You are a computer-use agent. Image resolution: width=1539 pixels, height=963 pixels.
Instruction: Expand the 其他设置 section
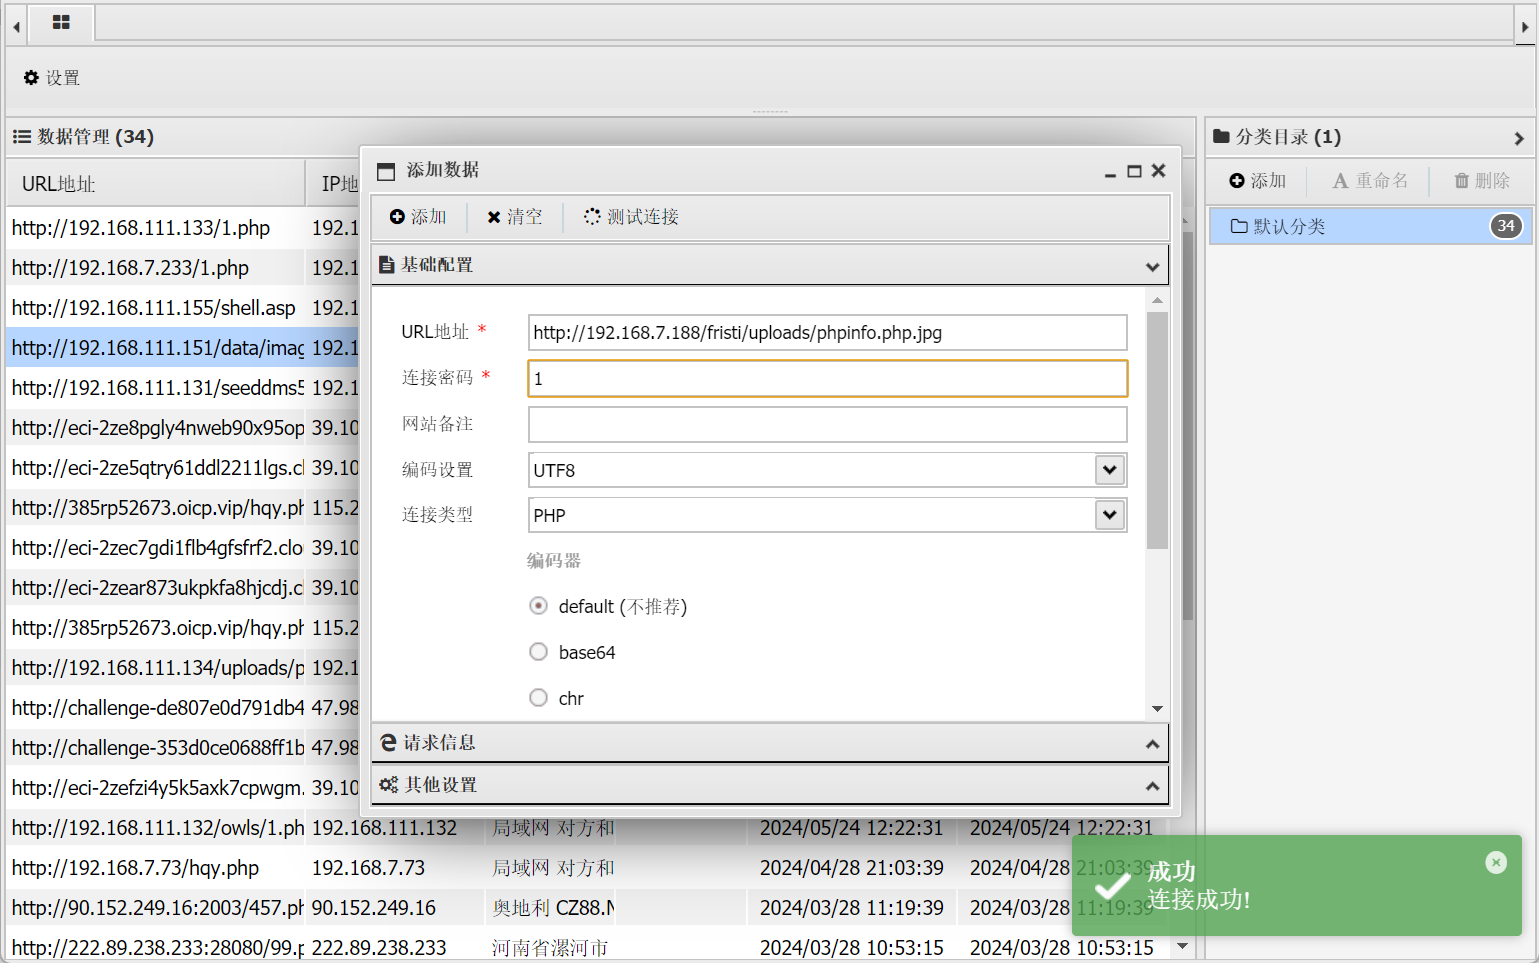[x=770, y=785]
